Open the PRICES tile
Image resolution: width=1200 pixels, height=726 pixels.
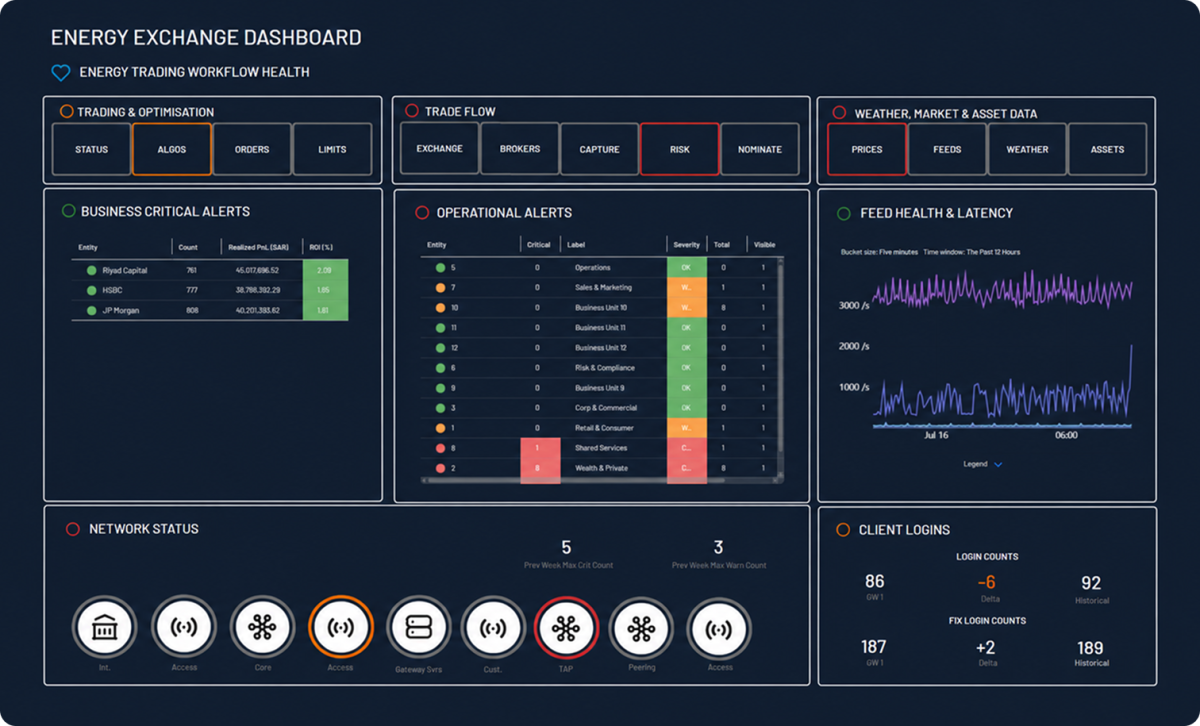coord(867,149)
